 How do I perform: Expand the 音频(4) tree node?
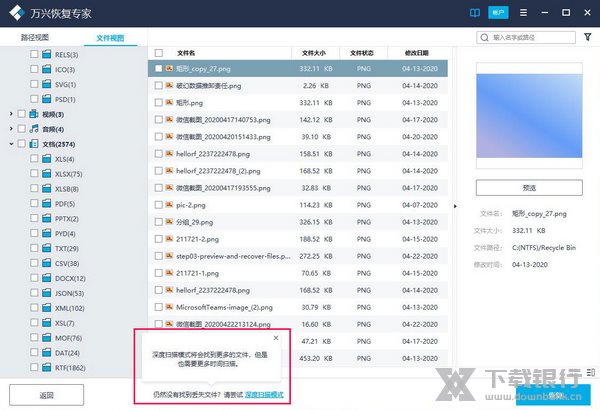click(x=11, y=129)
